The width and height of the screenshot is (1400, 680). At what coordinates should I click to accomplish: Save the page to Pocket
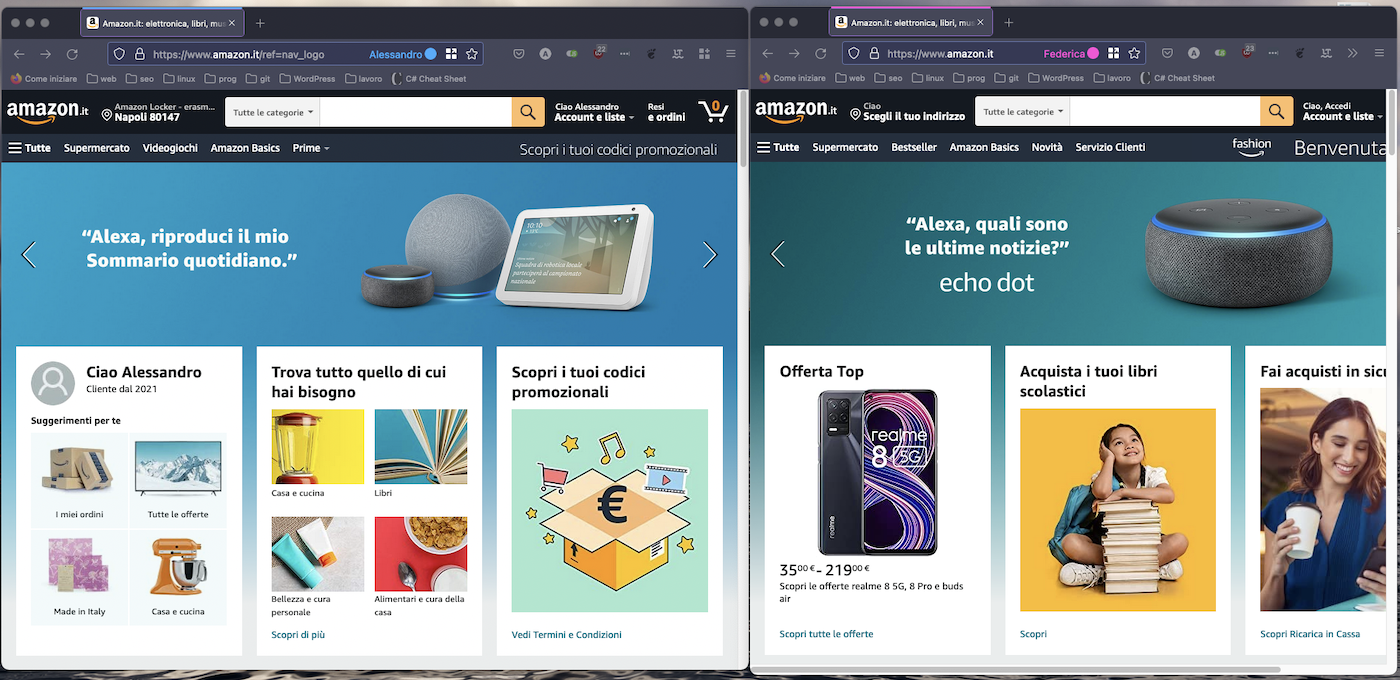(x=519, y=54)
